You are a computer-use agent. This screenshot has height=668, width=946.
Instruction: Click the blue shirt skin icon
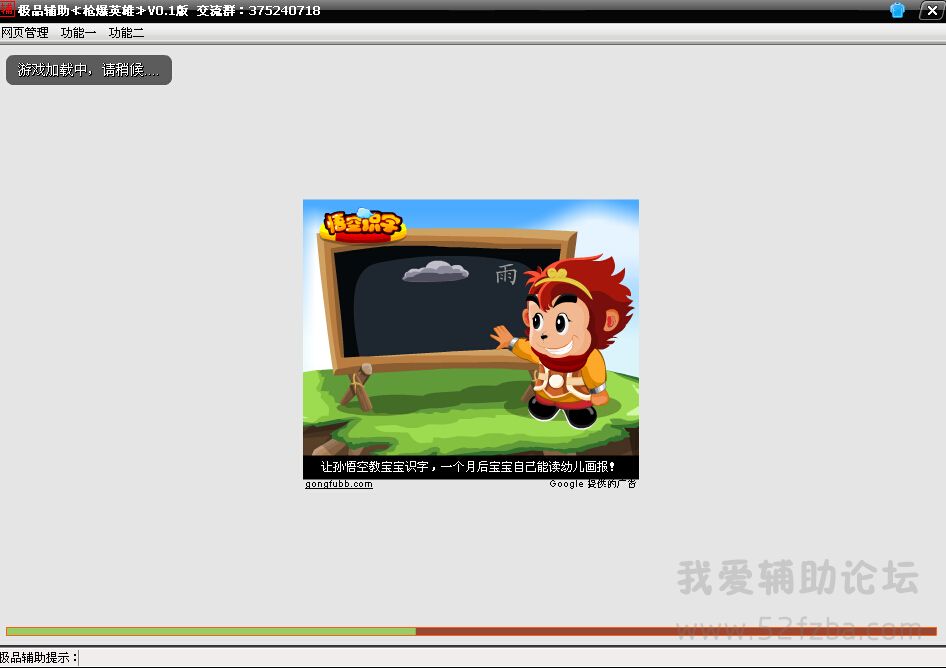pyautogui.click(x=897, y=10)
